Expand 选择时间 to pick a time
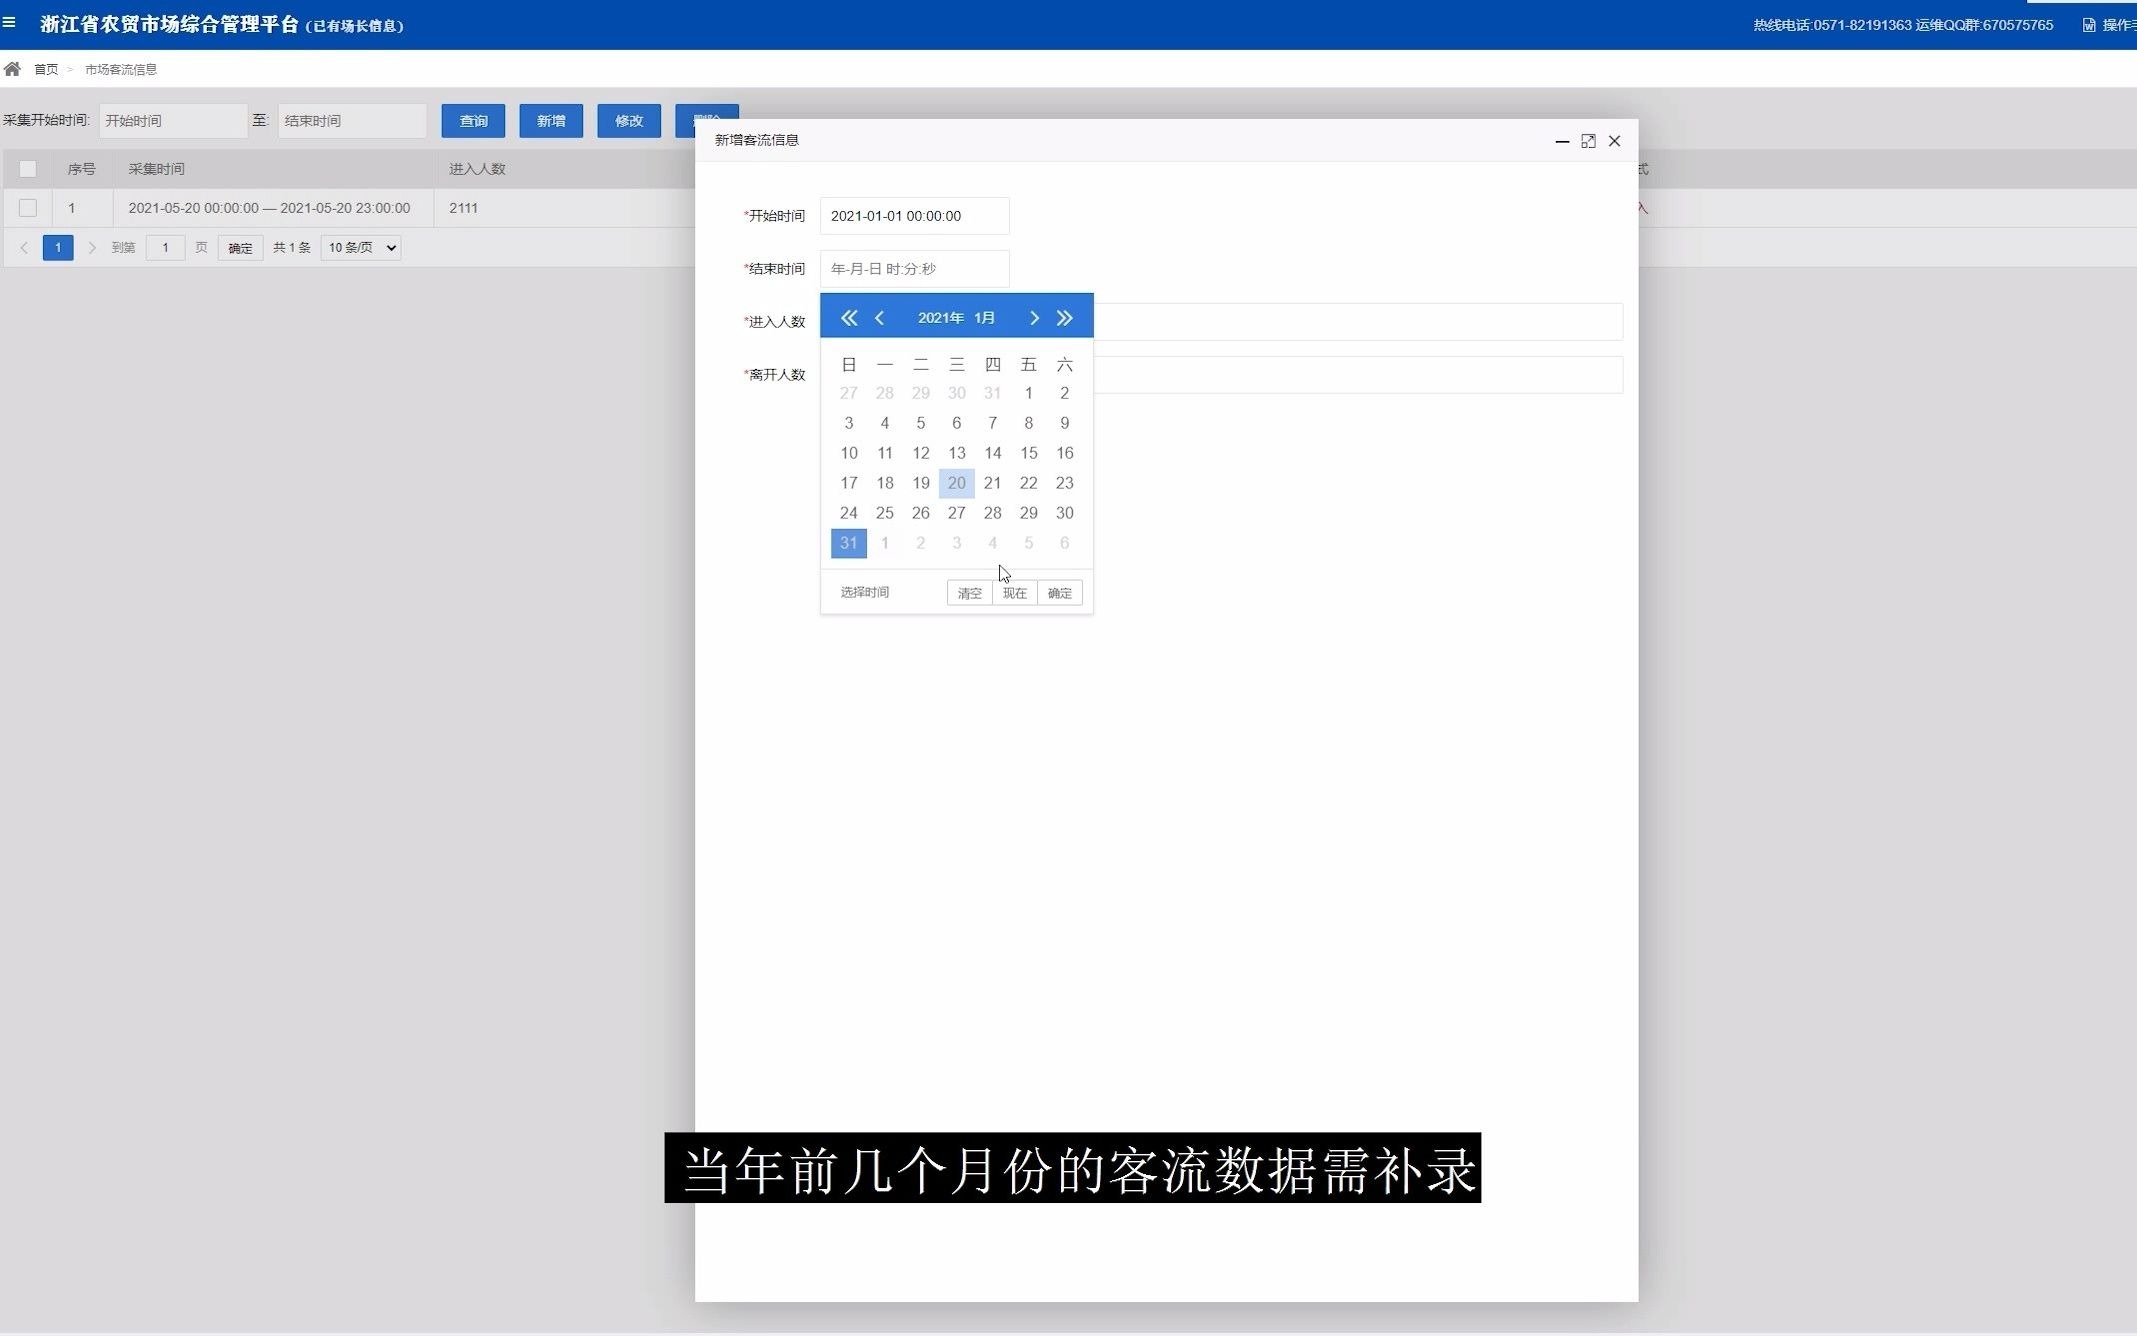Image resolution: width=2137 pixels, height=1336 pixels. point(863,592)
